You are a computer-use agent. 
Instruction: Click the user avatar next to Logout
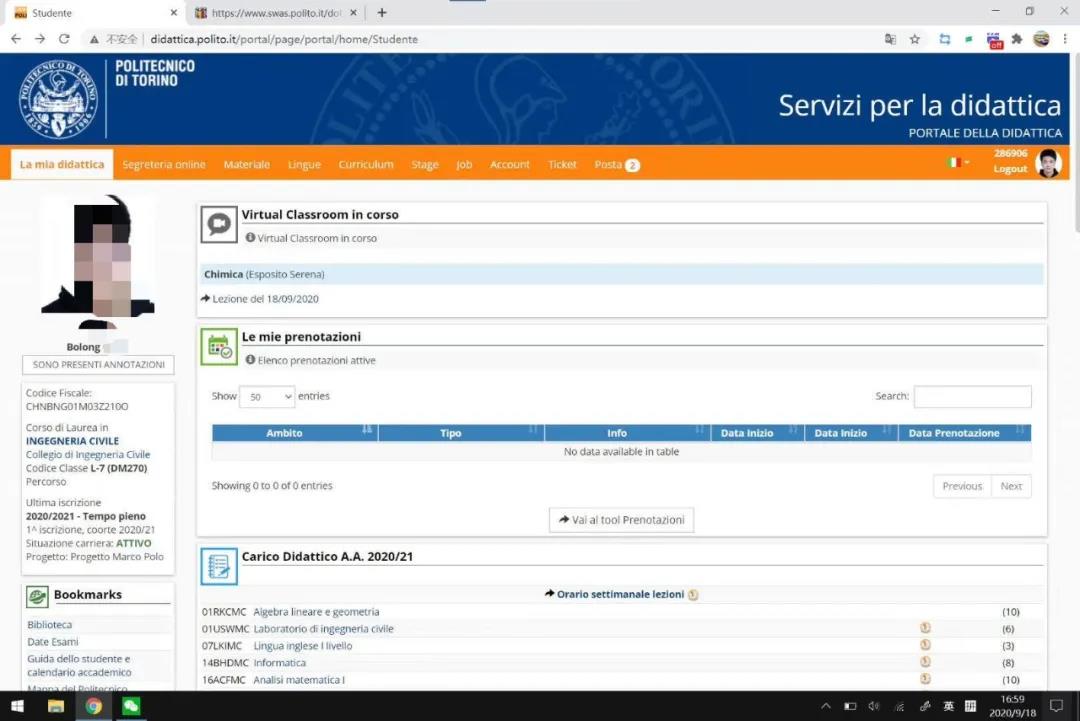coord(1048,163)
